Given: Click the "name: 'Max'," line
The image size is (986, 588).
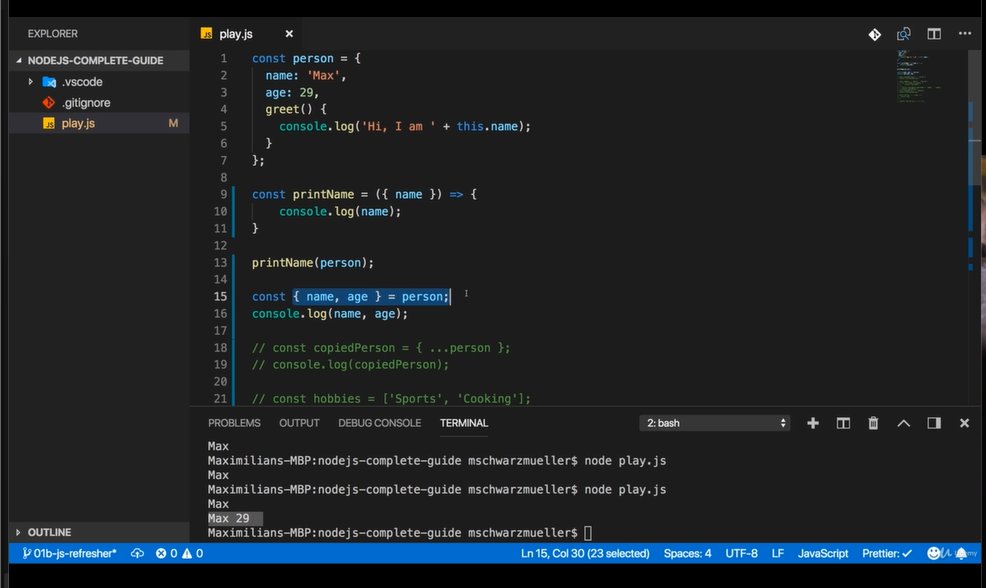Looking at the screenshot, I should (306, 75).
